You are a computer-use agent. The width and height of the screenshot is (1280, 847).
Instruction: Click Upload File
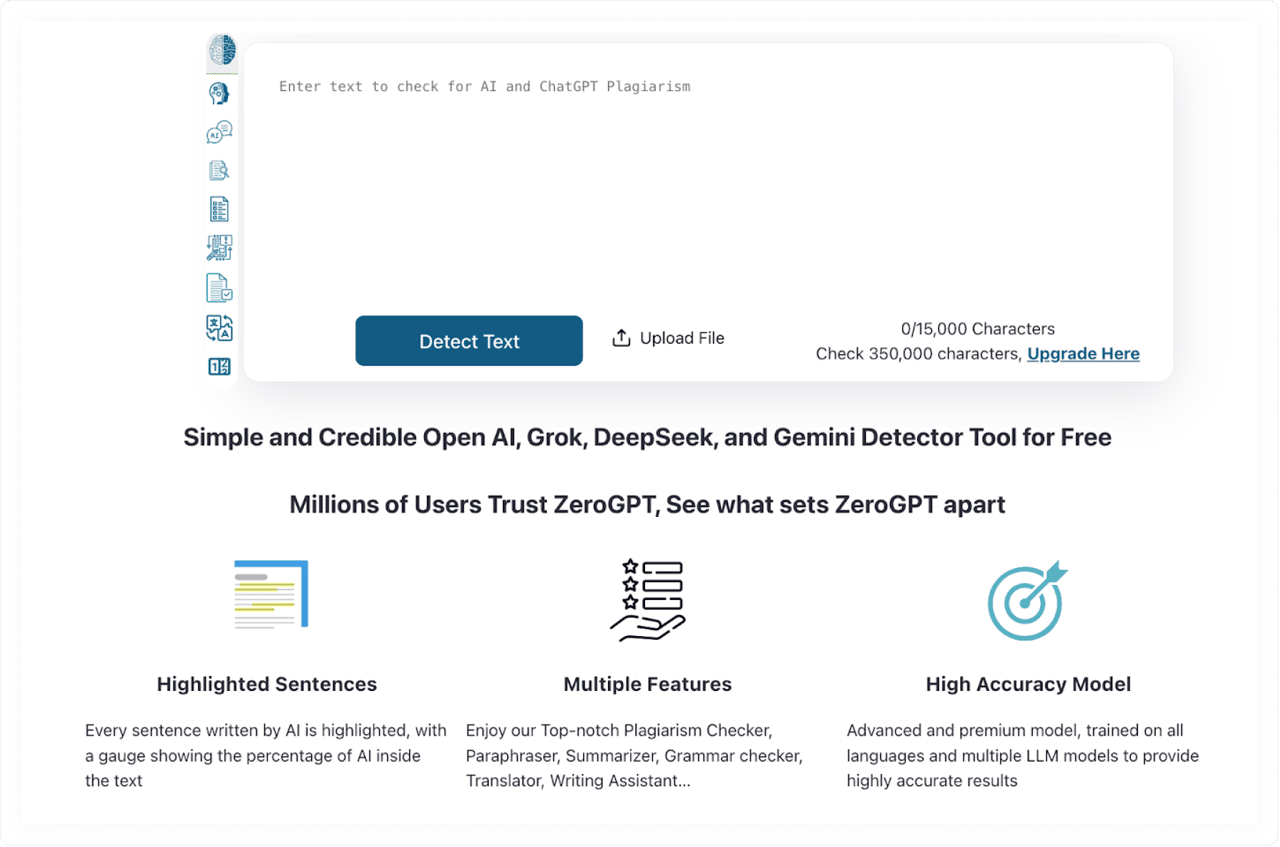tap(682, 337)
